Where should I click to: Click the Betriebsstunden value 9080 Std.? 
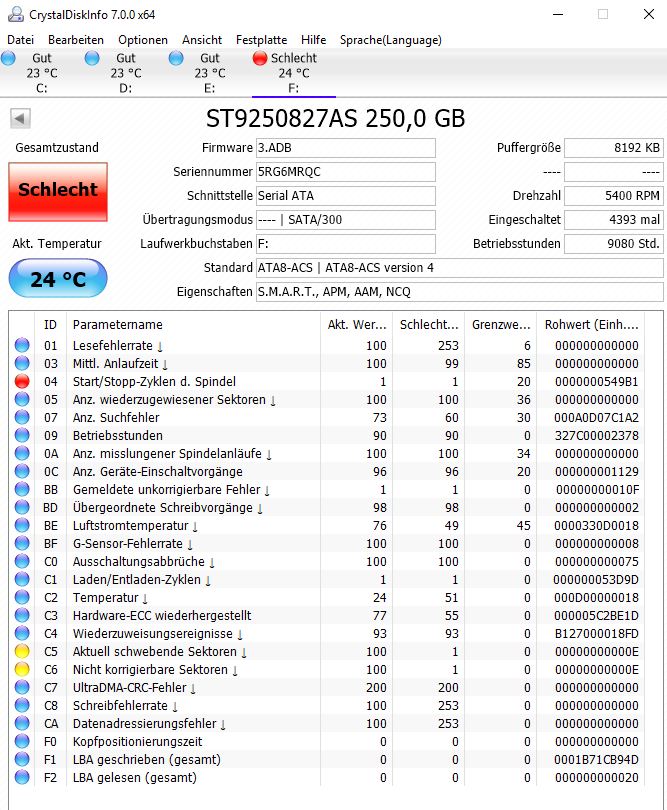(614, 243)
